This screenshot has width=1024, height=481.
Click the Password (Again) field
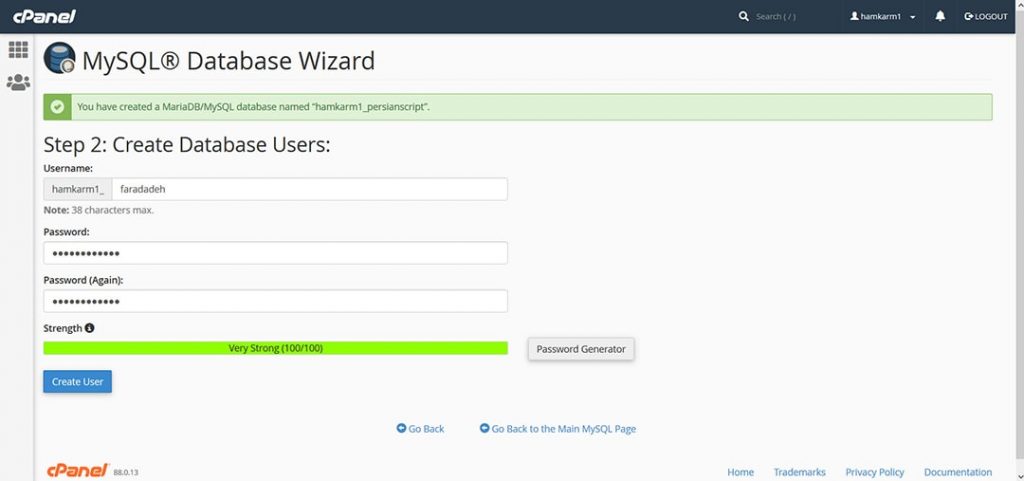click(276, 301)
